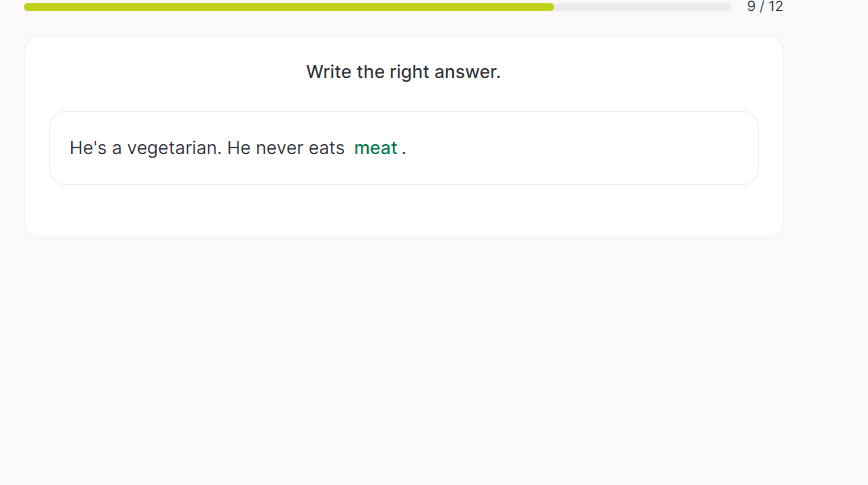
Task: Click the green answer word "meat"
Action: (x=376, y=148)
